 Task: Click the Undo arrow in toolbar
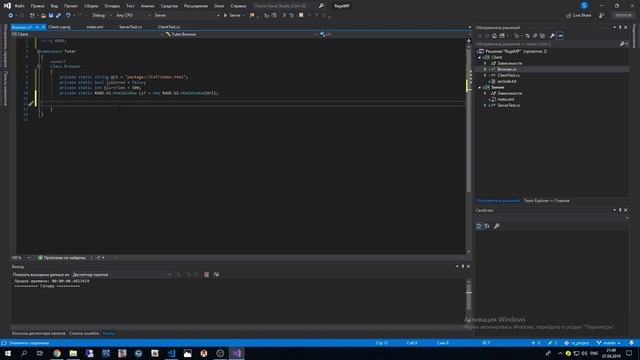click(68, 15)
